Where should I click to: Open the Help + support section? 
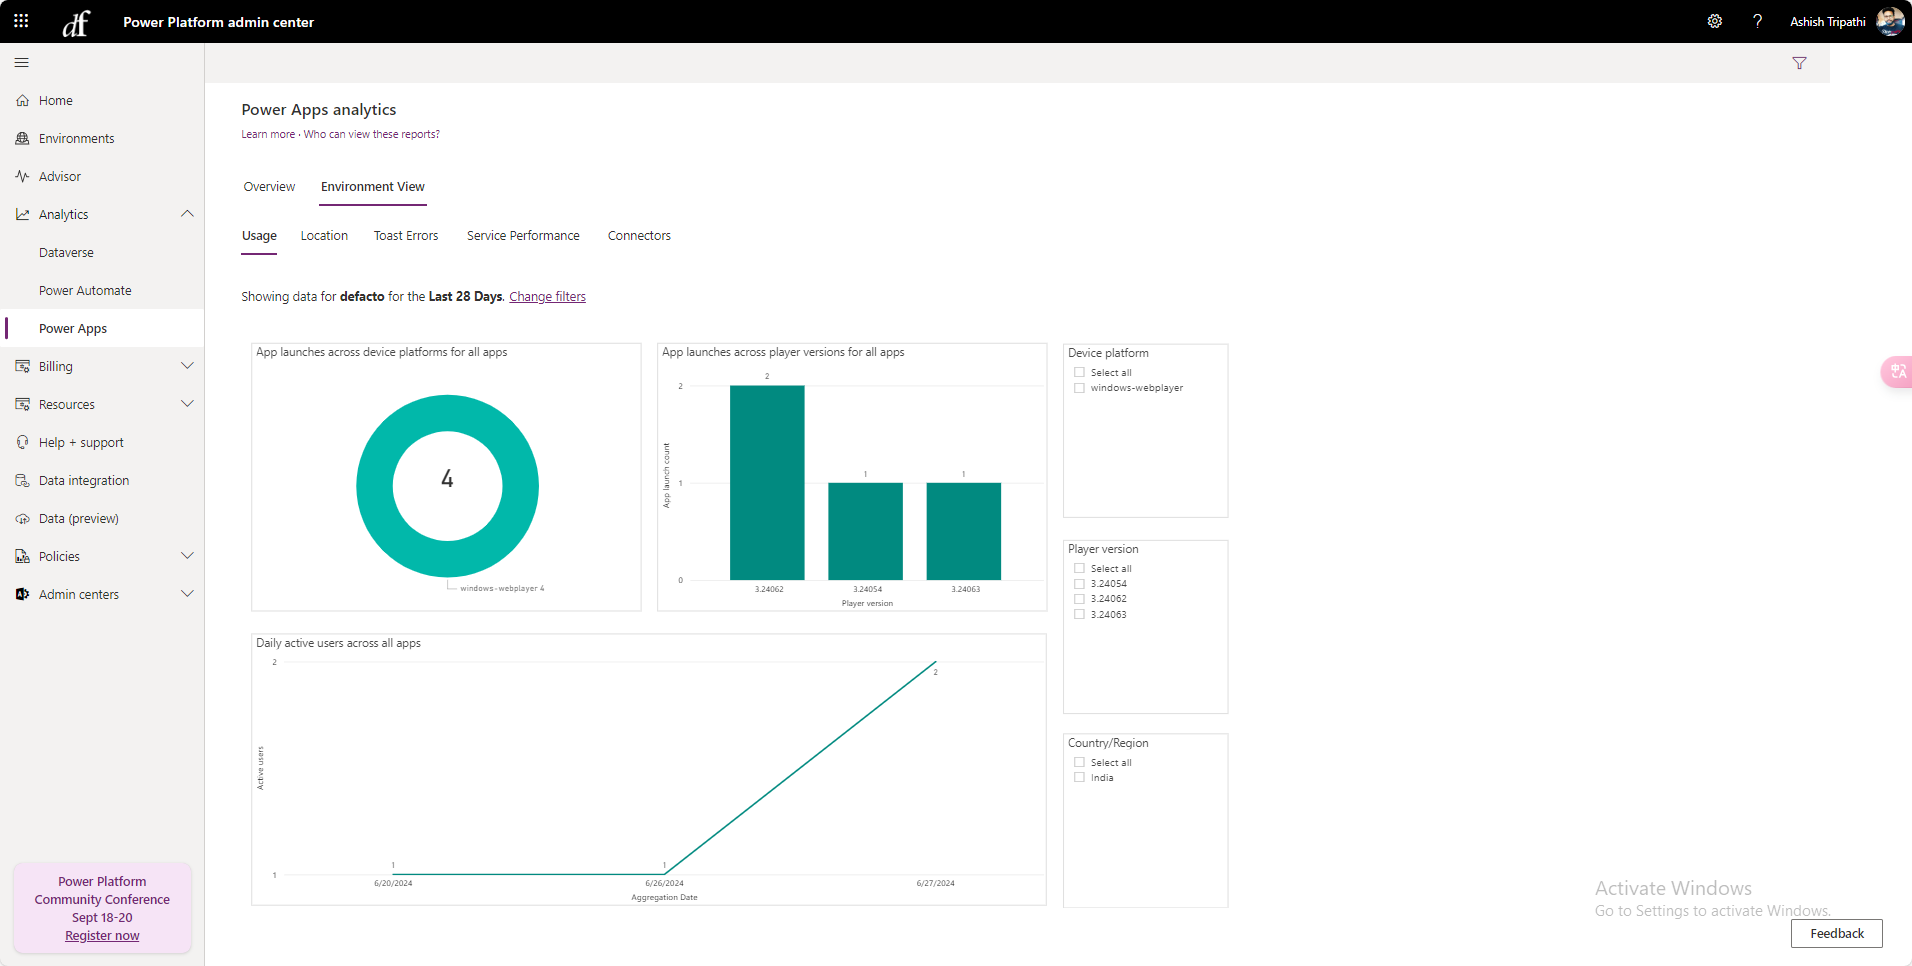[81, 442]
